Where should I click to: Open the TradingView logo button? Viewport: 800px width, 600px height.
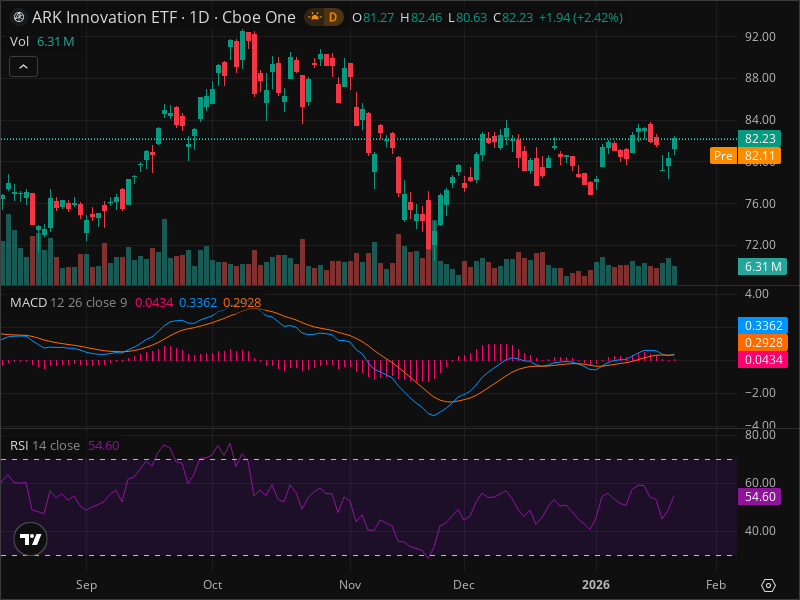(x=31, y=539)
